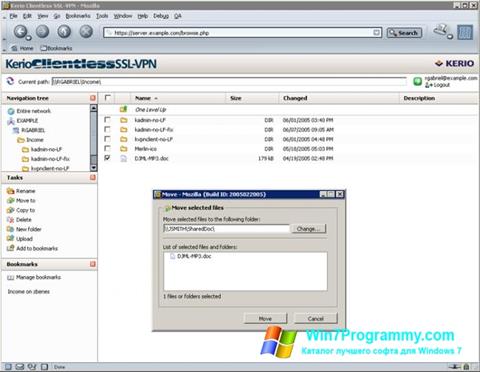The image size is (480, 372).
Task: Click the Navigation tree scroll up arrow
Action: tap(93, 108)
